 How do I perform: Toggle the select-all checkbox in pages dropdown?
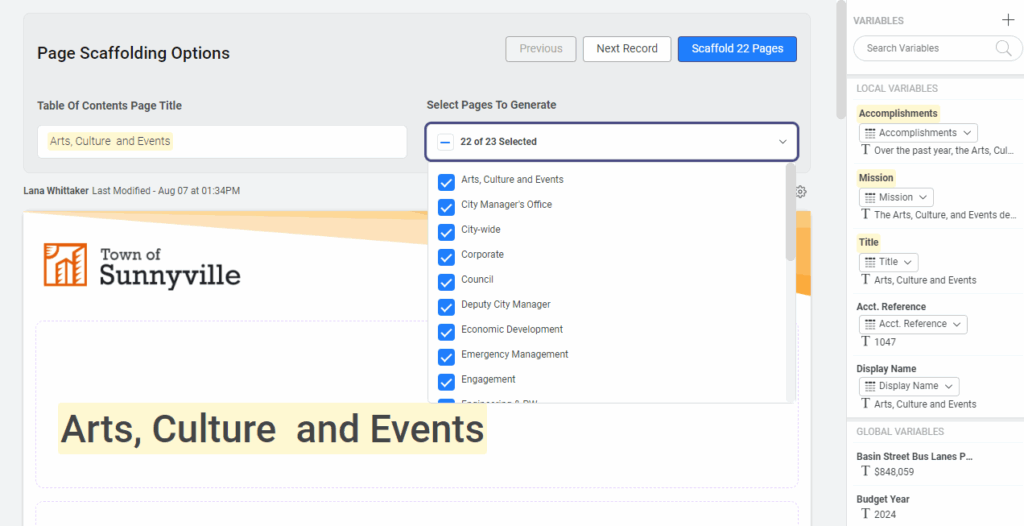445,142
